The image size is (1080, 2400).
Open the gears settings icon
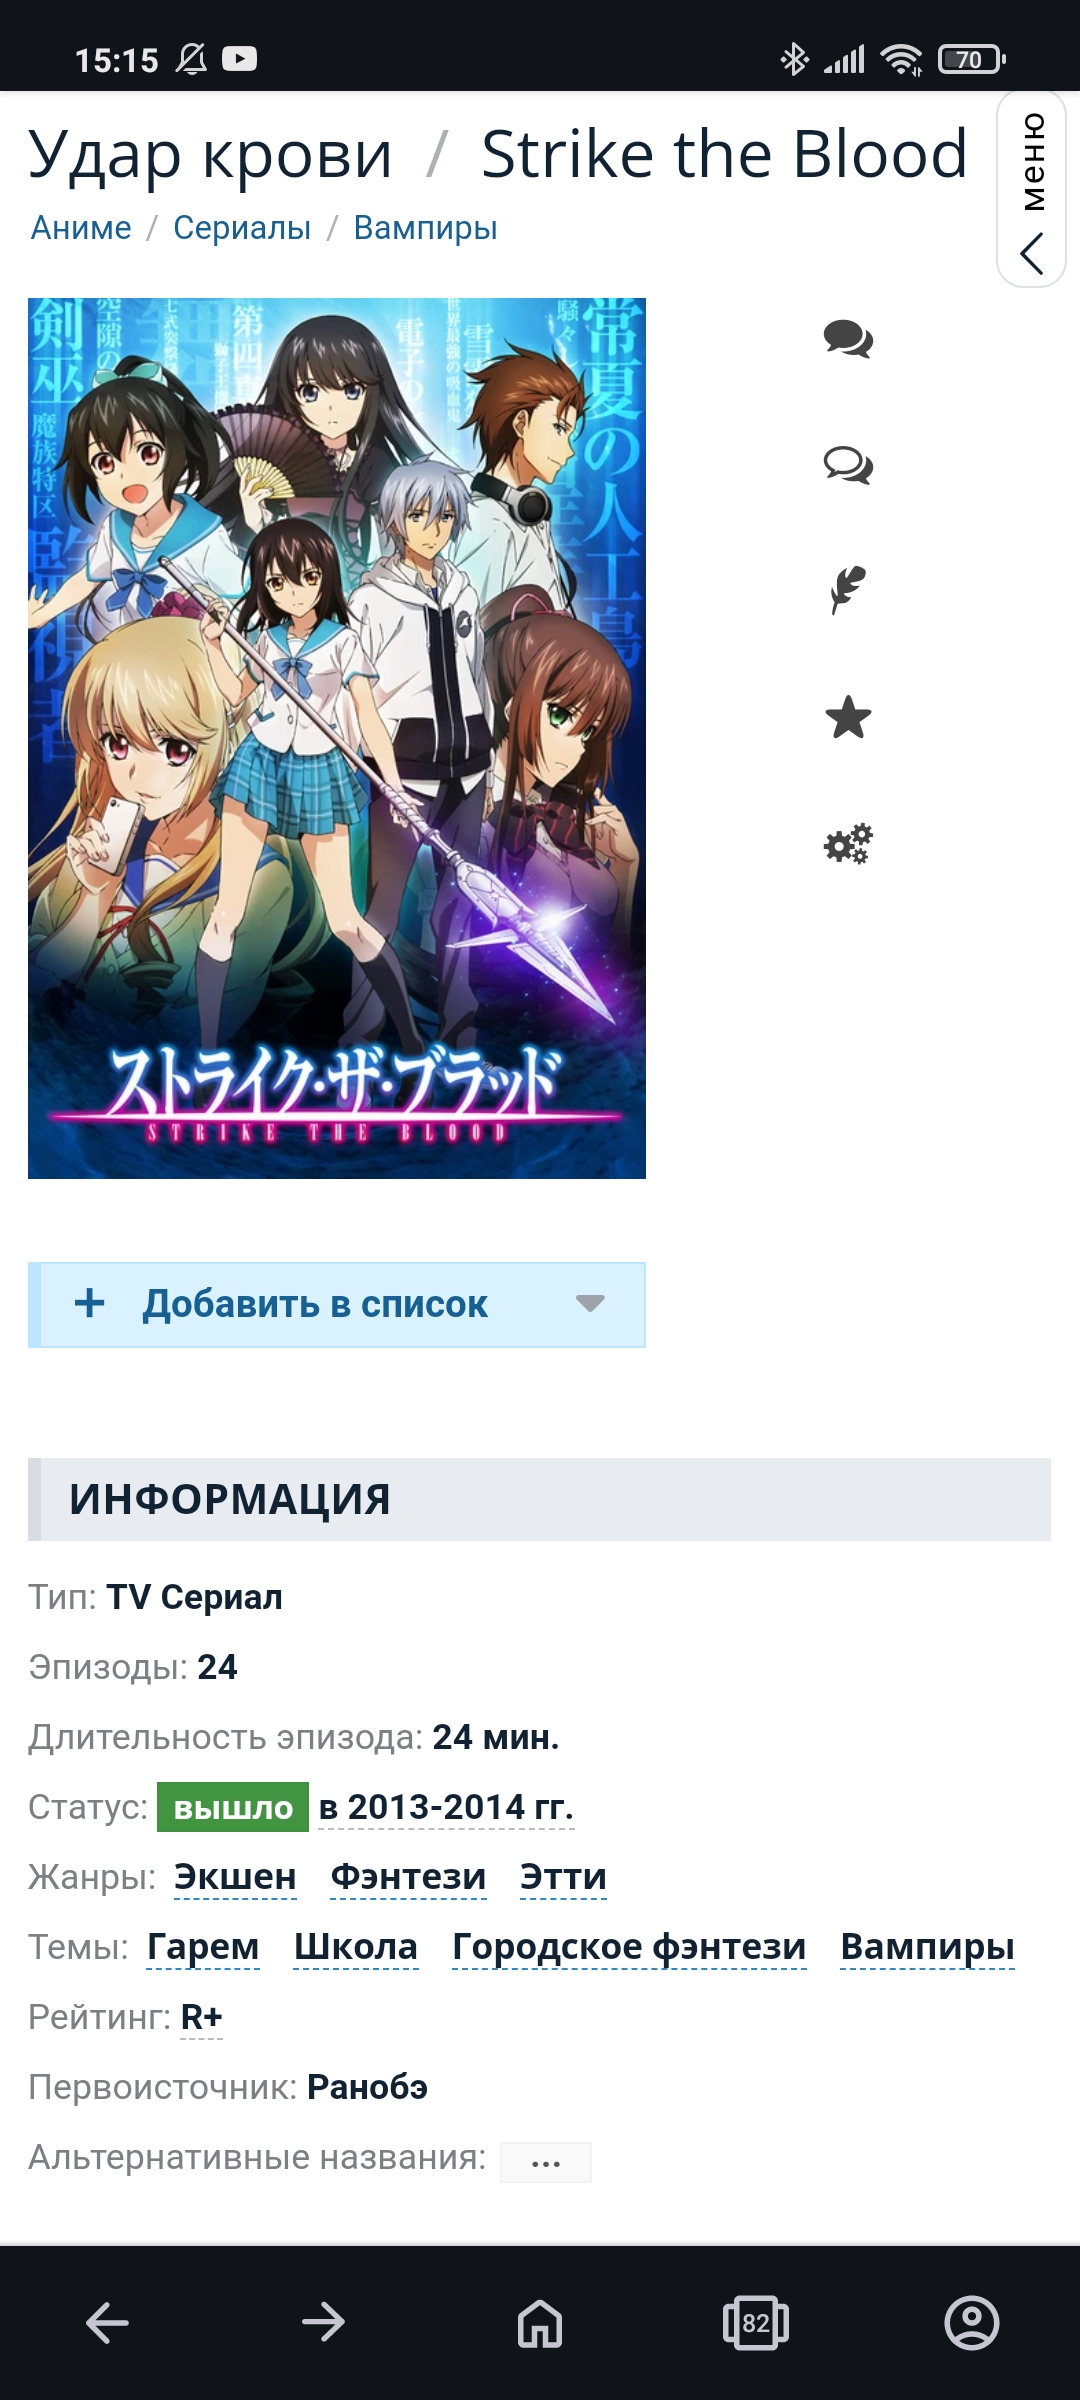click(x=848, y=844)
